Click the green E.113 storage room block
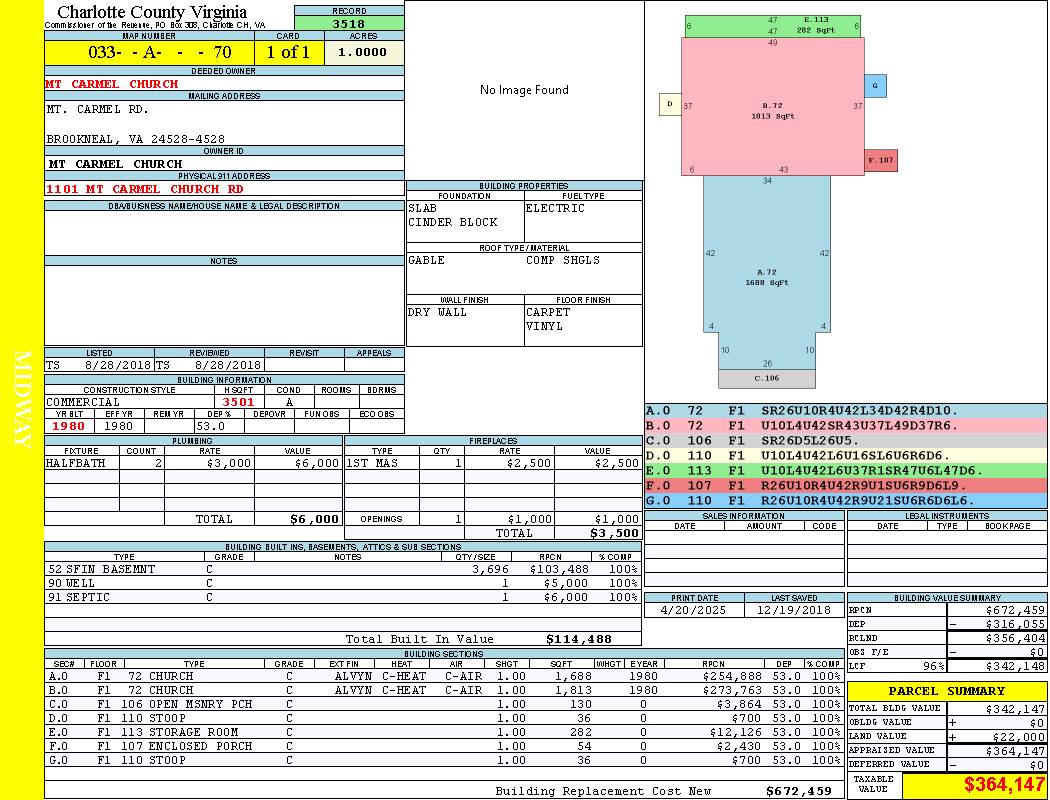The image size is (1050, 800). point(773,27)
